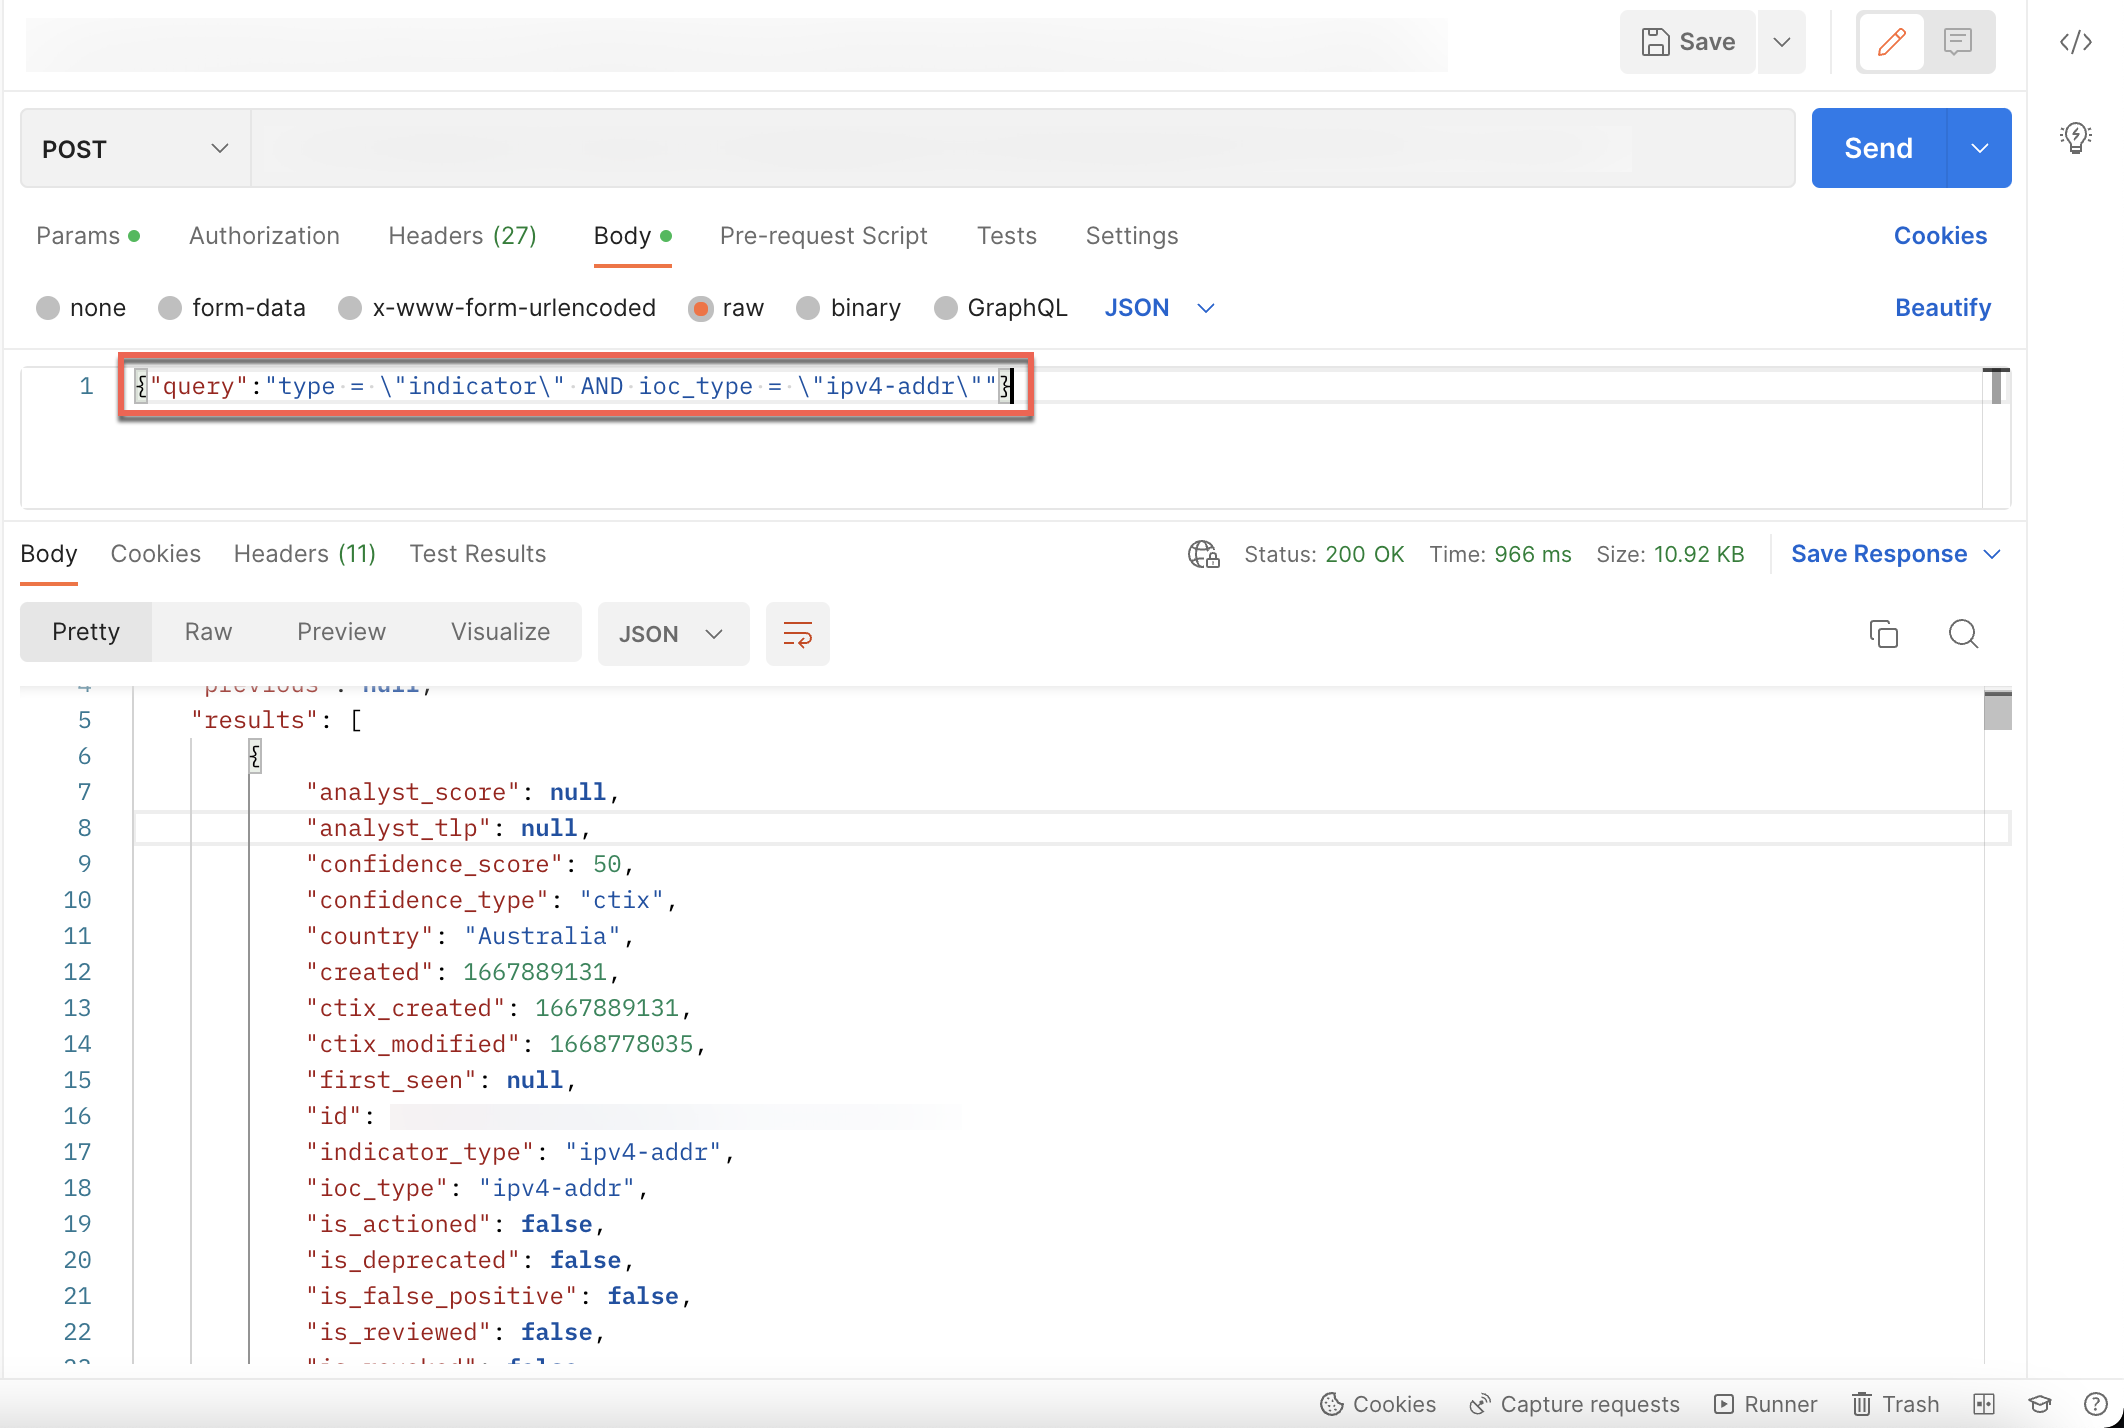This screenshot has height=1428, width=2124.
Task: Click the Size 10.92 KB value
Action: (1698, 554)
